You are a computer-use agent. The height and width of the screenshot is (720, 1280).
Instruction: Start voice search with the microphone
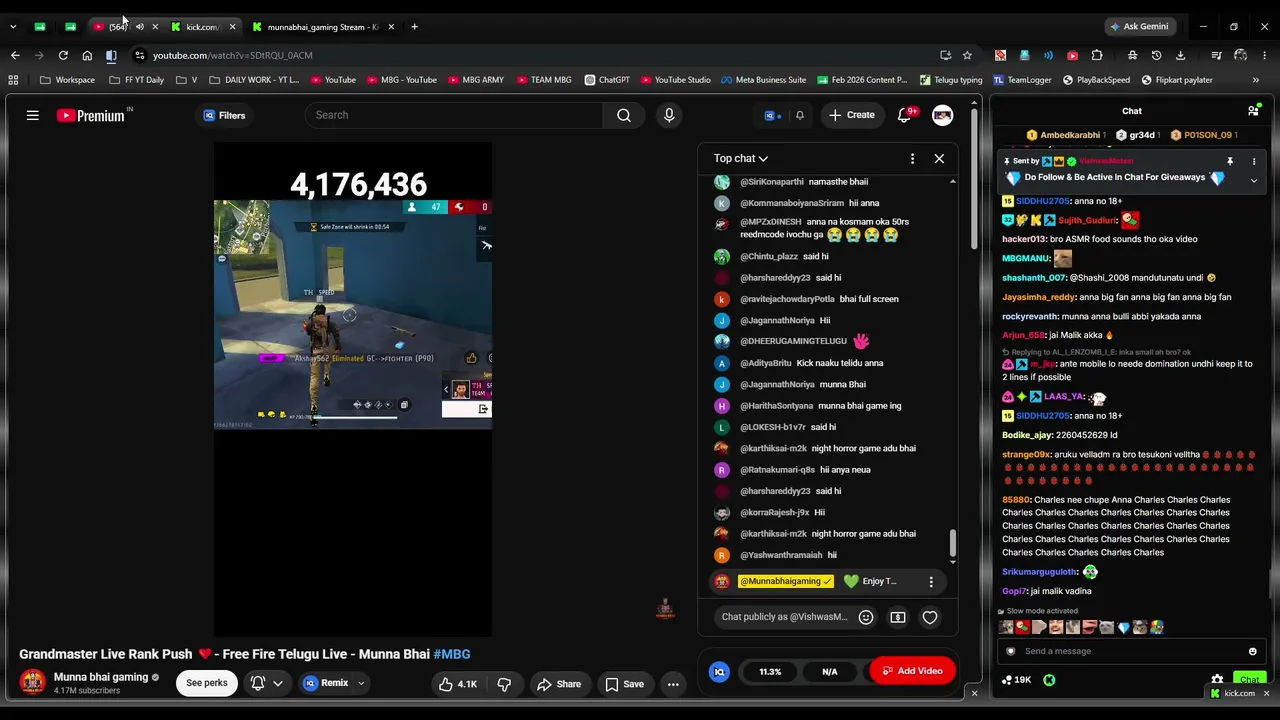(669, 115)
